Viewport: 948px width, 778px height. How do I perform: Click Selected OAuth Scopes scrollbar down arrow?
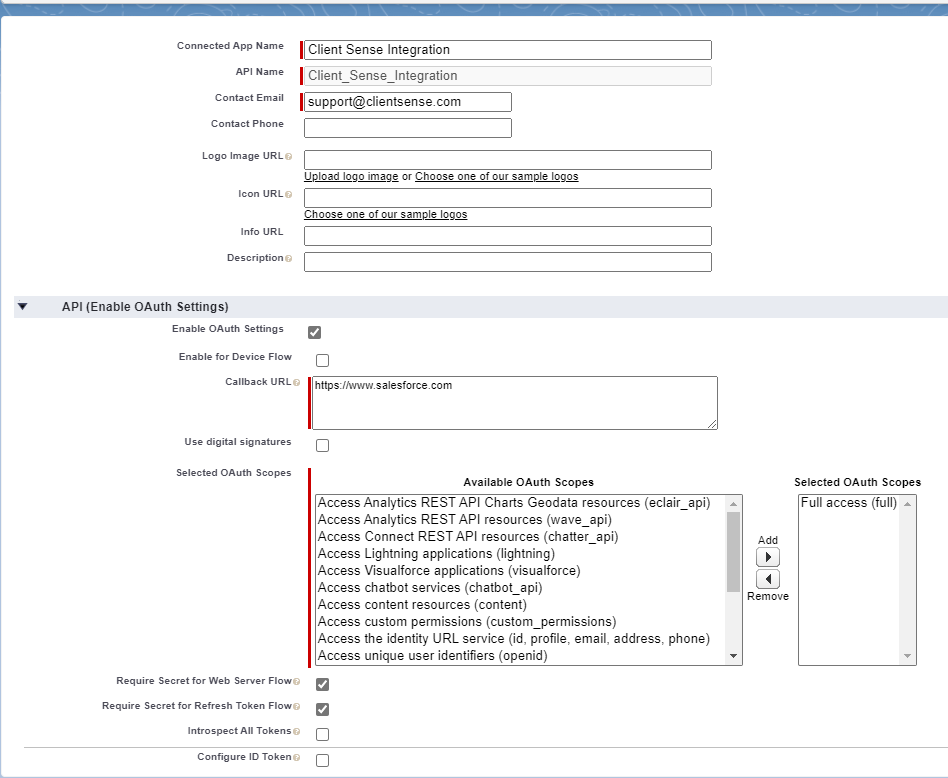point(907,656)
